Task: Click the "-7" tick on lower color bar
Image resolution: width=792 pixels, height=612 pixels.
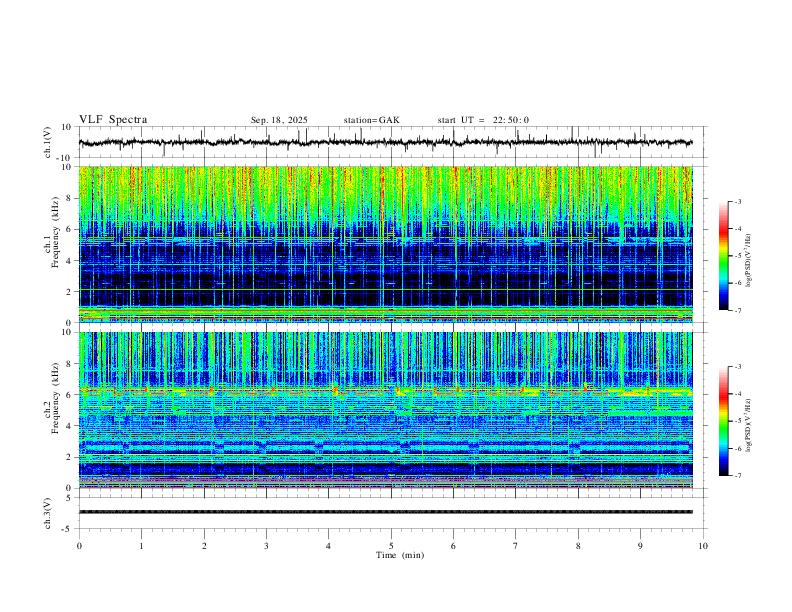Action: 738,476
